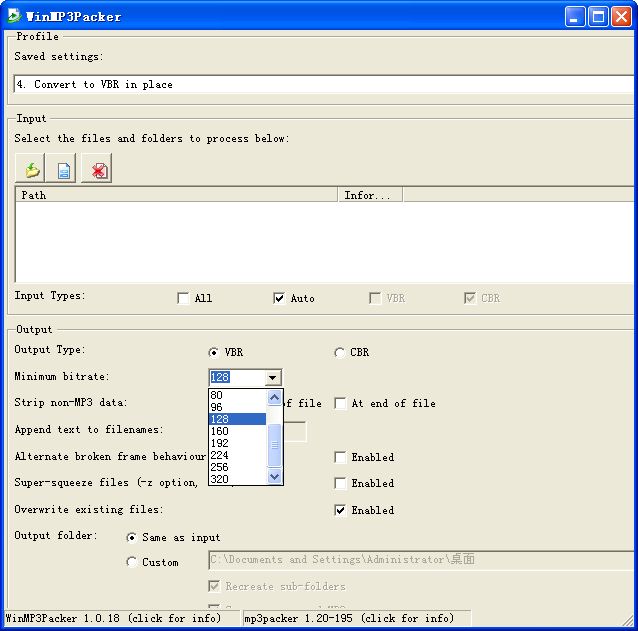This screenshot has height=631, width=638.
Task: Select 80 in bitrate list
Action: (238, 395)
